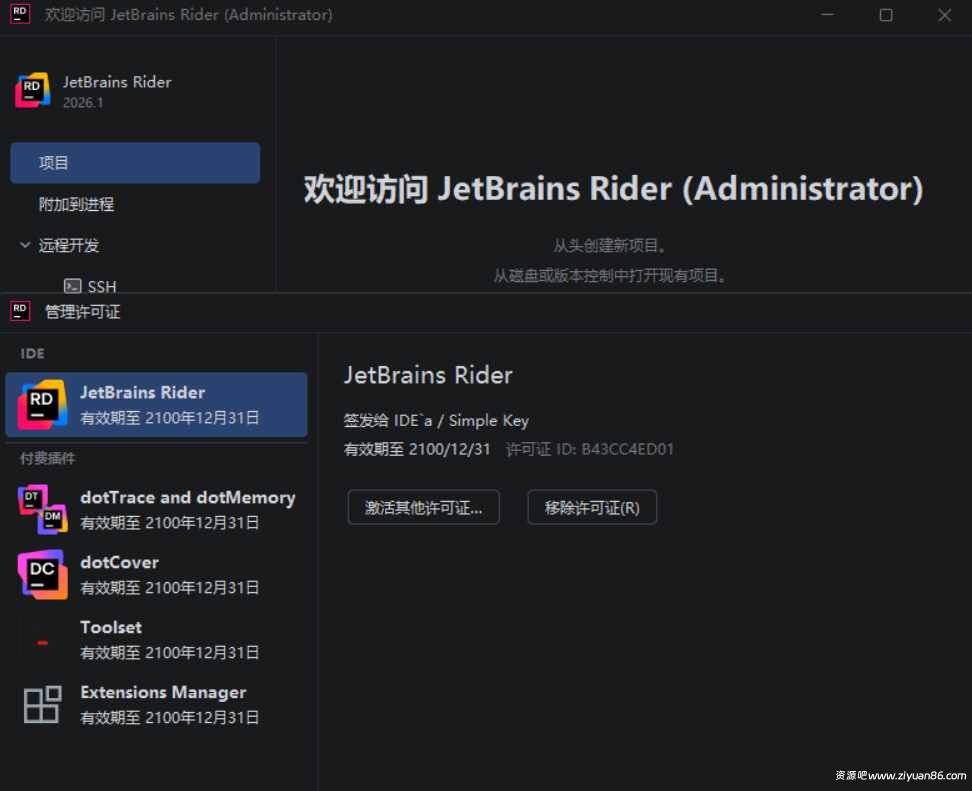Open the SSH remote development entry

(x=102, y=287)
